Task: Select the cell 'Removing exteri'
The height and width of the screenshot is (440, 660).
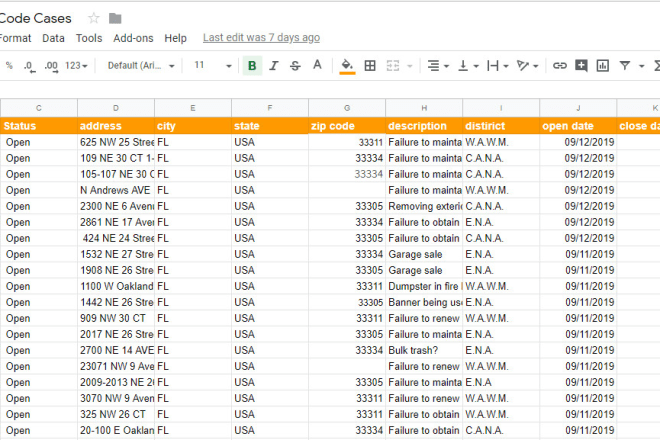Action: click(424, 206)
